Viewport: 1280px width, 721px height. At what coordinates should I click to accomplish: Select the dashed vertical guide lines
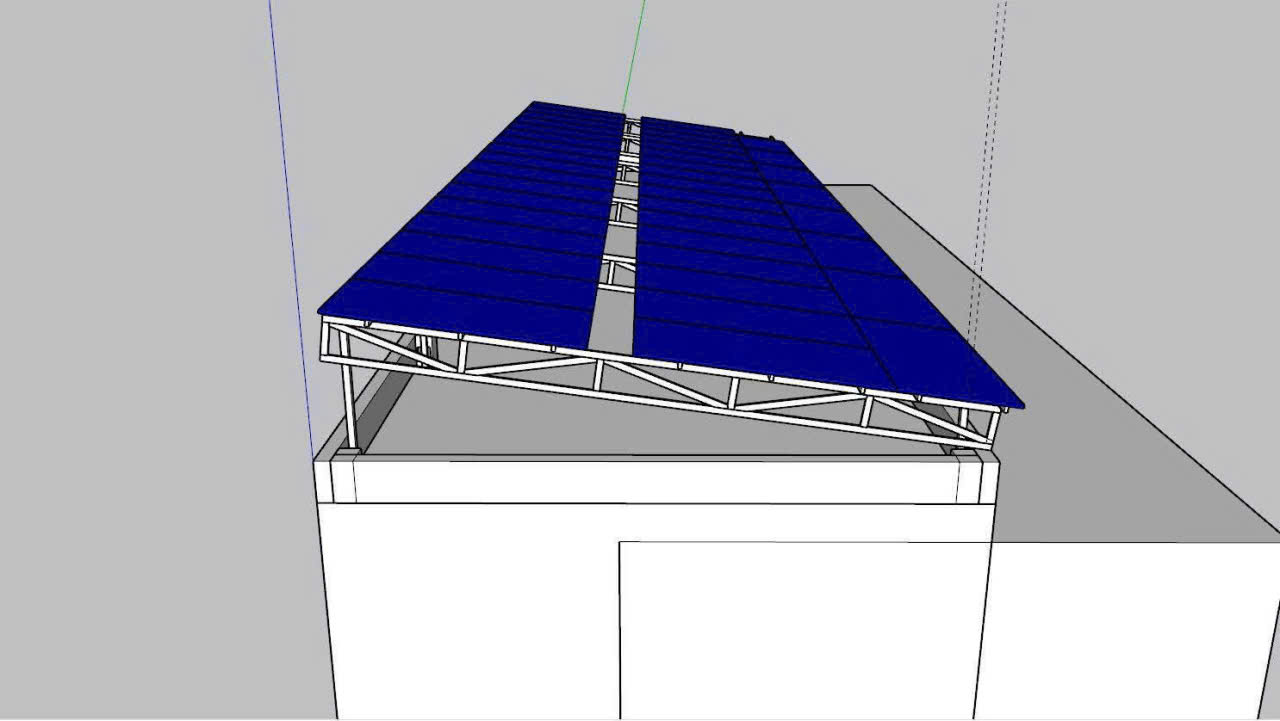click(x=990, y=150)
